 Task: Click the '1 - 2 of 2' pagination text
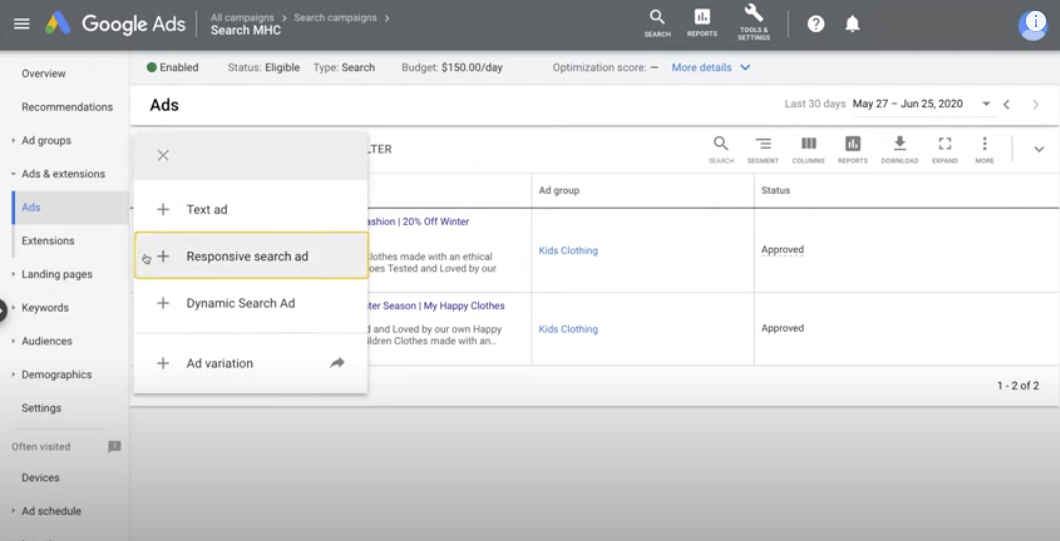(x=1017, y=385)
